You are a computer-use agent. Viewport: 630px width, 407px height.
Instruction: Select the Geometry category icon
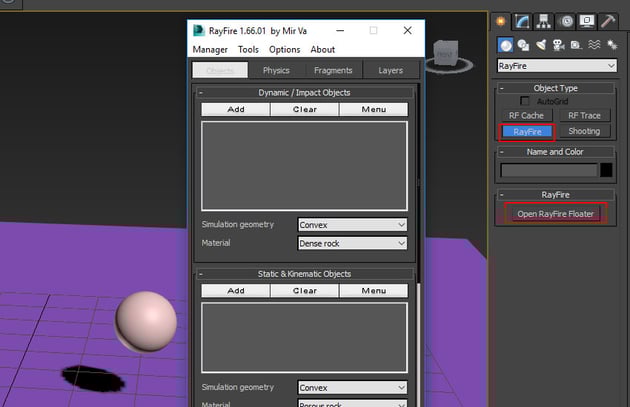pos(506,45)
